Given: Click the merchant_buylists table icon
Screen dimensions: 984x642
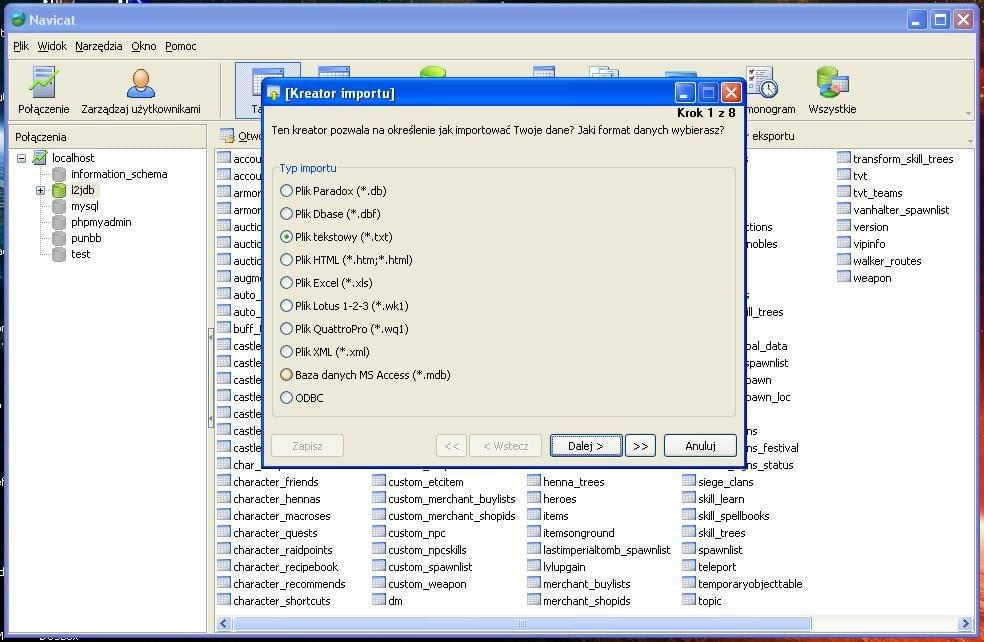Looking at the screenshot, I should click(533, 582).
